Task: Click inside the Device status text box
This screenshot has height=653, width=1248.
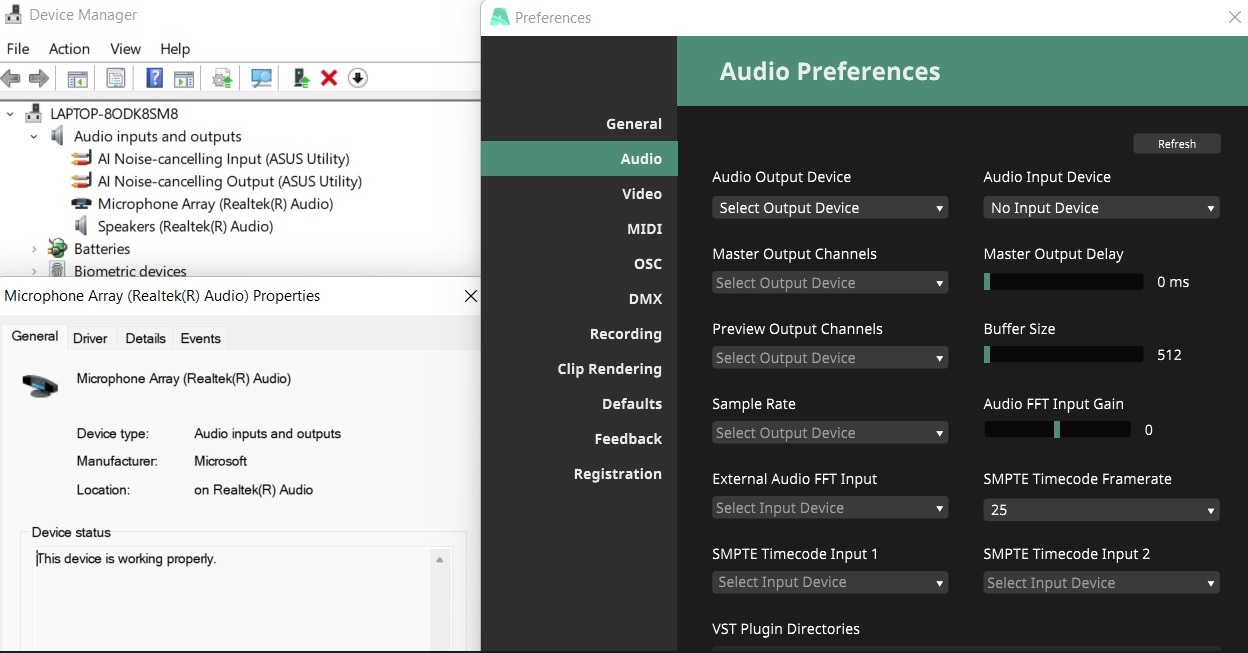Action: pos(232,598)
